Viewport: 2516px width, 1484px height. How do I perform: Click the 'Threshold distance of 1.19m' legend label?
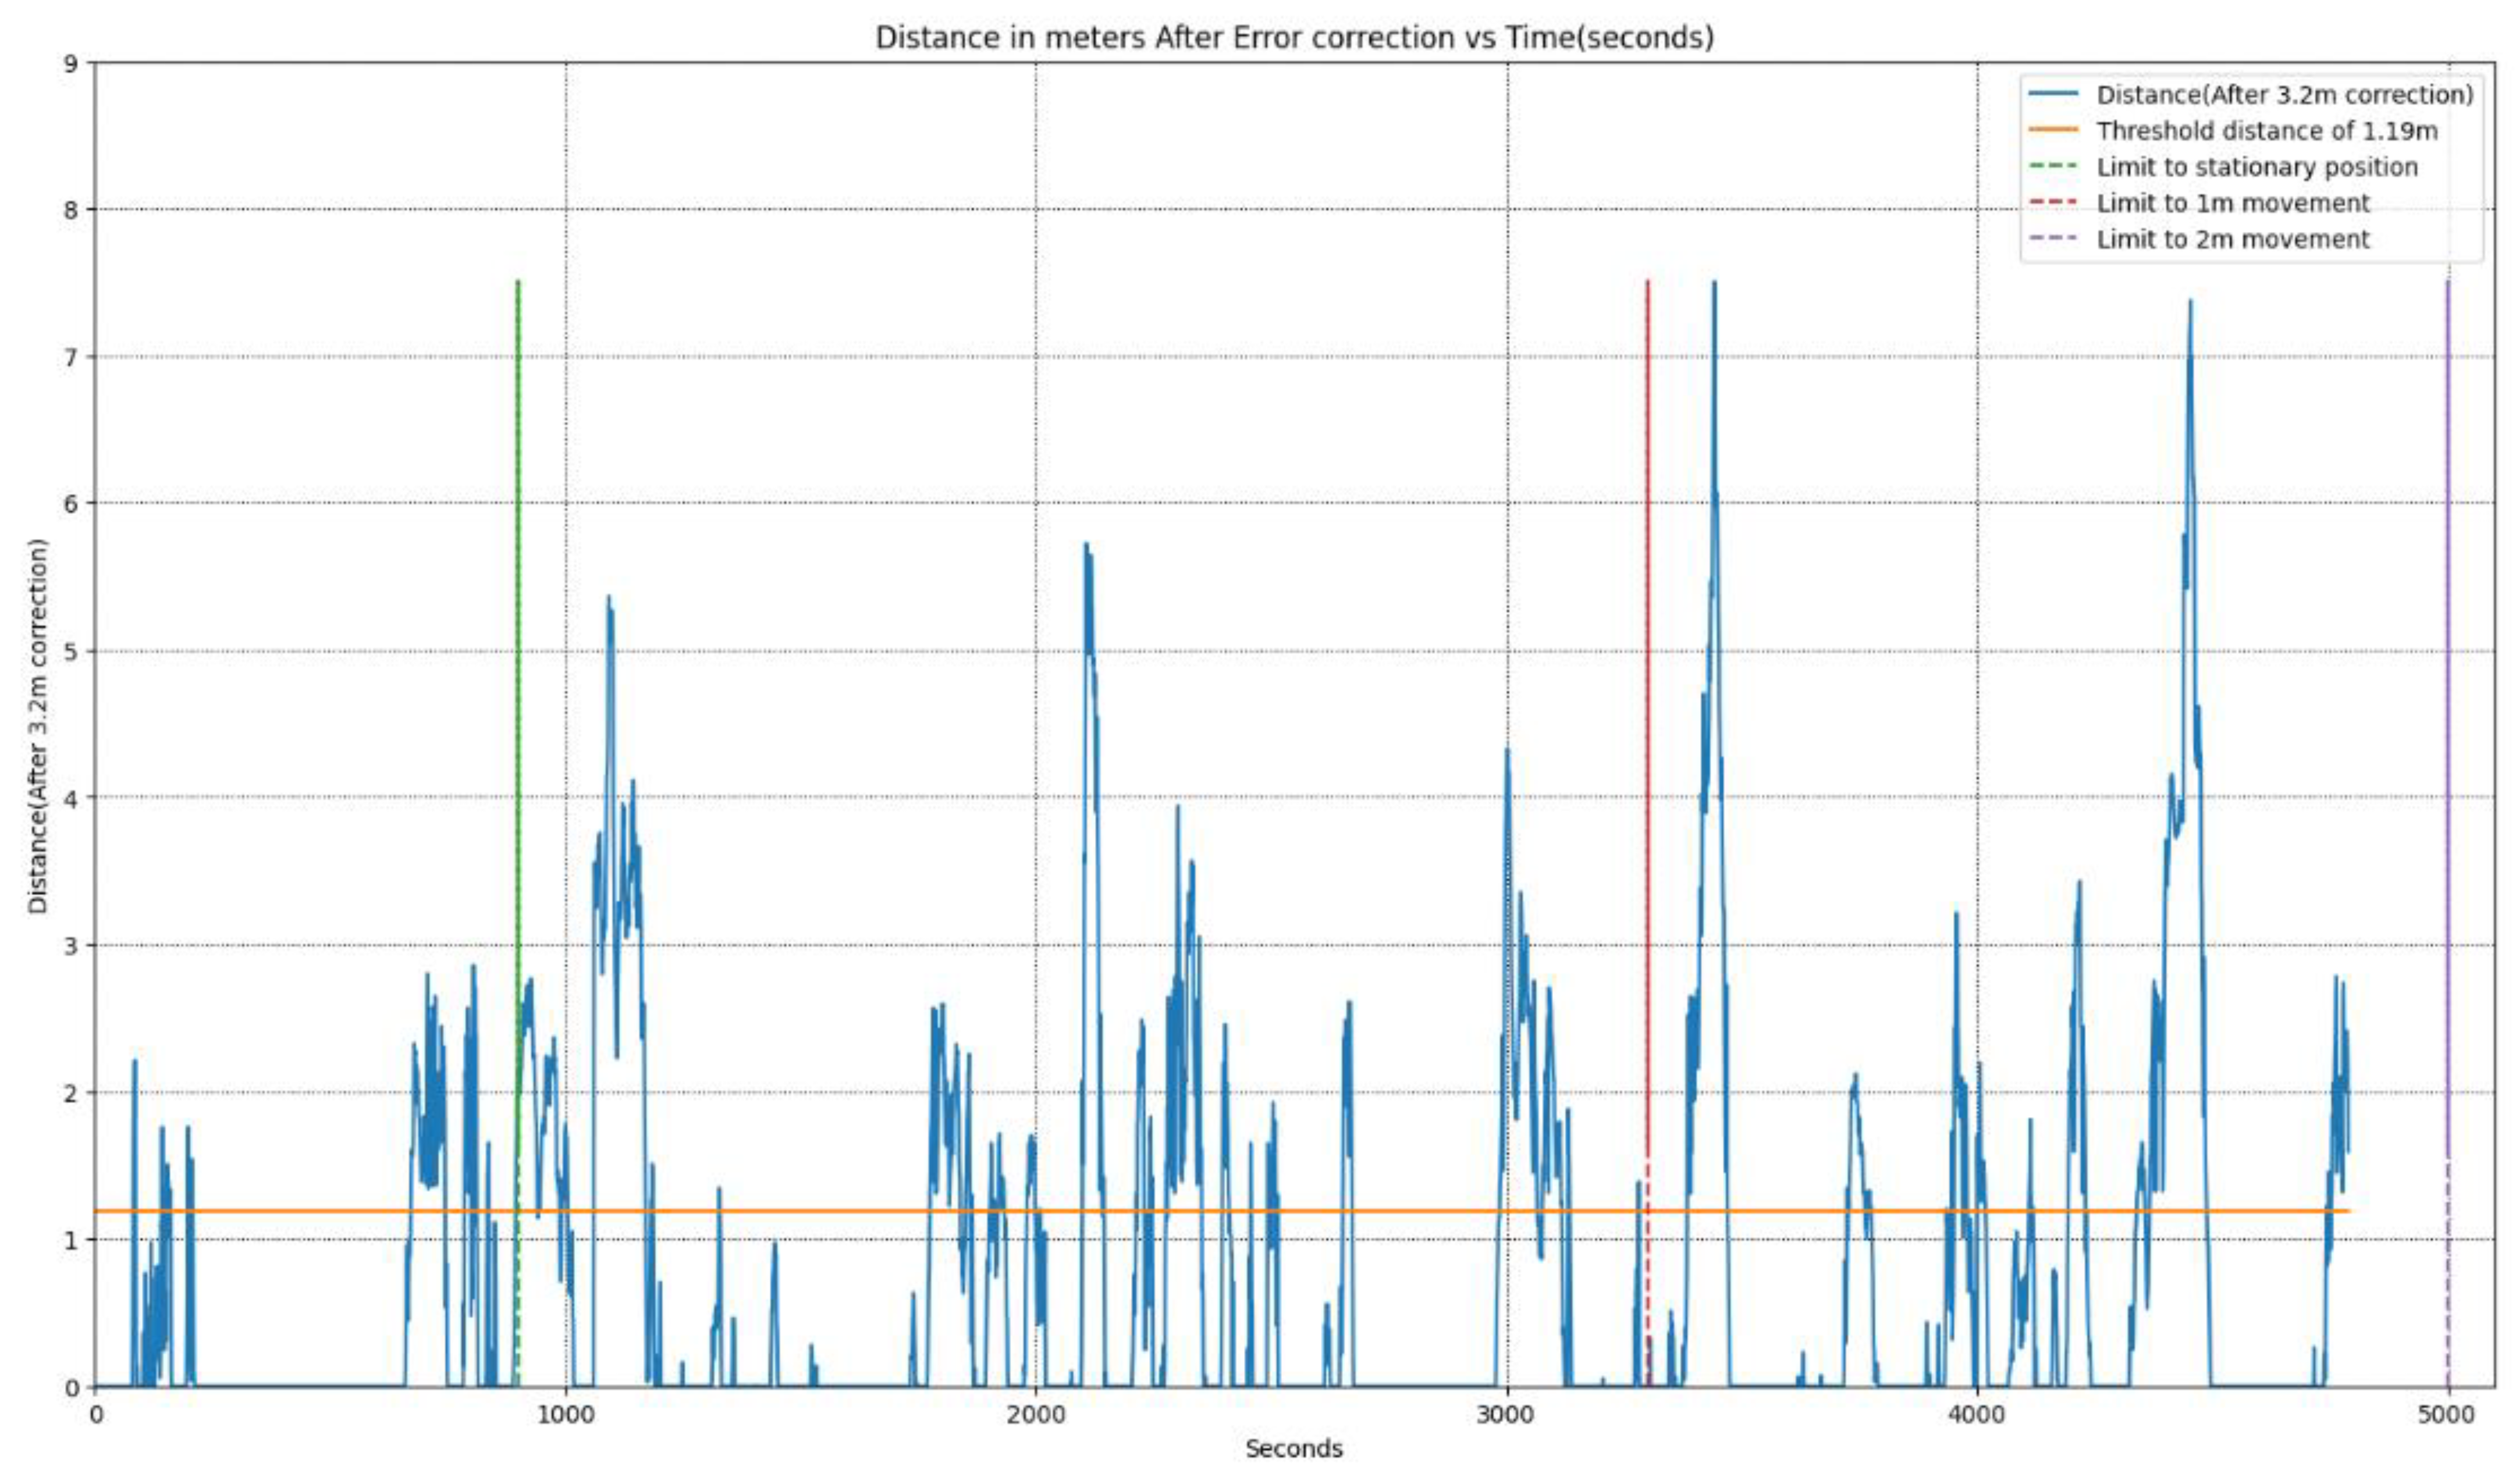point(2267,131)
